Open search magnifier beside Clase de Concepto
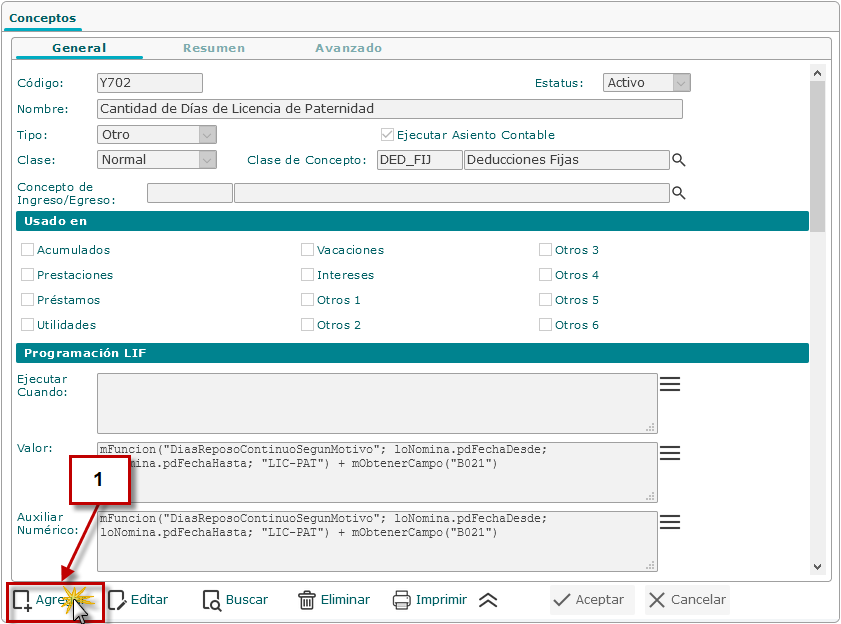This screenshot has width=841, height=624. point(679,160)
